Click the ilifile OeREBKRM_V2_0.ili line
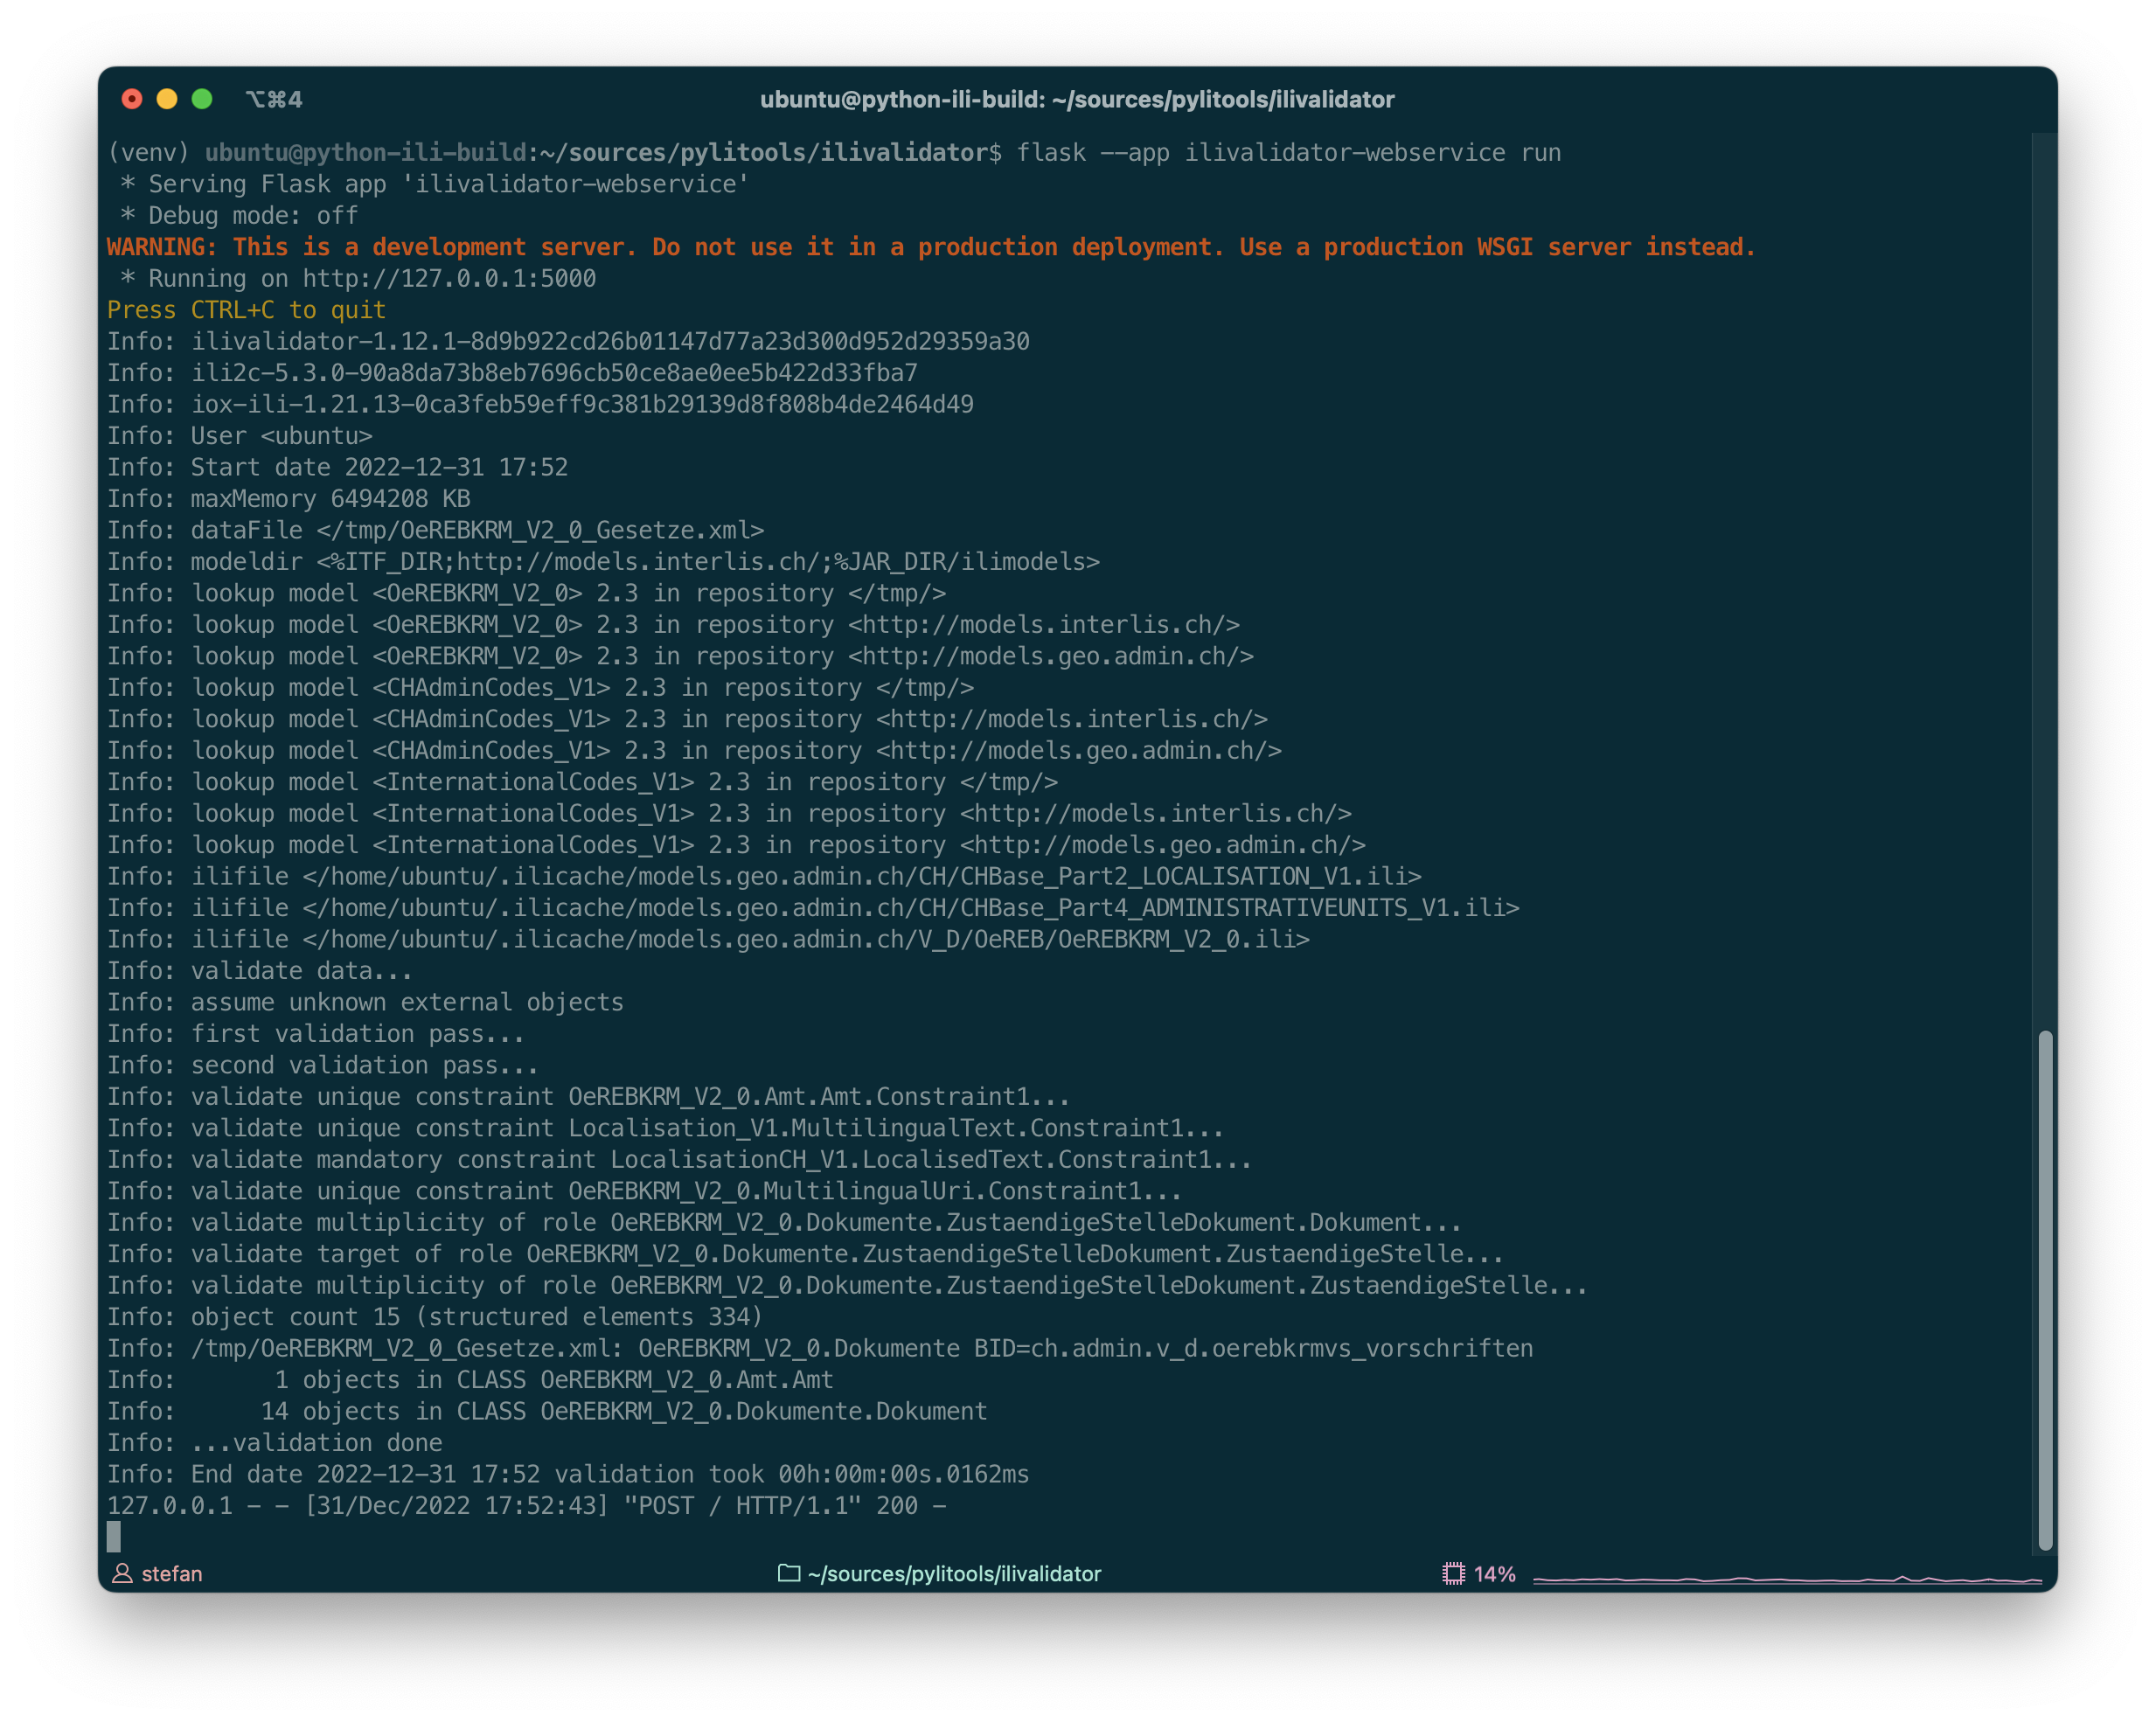The image size is (2156, 1722). pos(708,940)
